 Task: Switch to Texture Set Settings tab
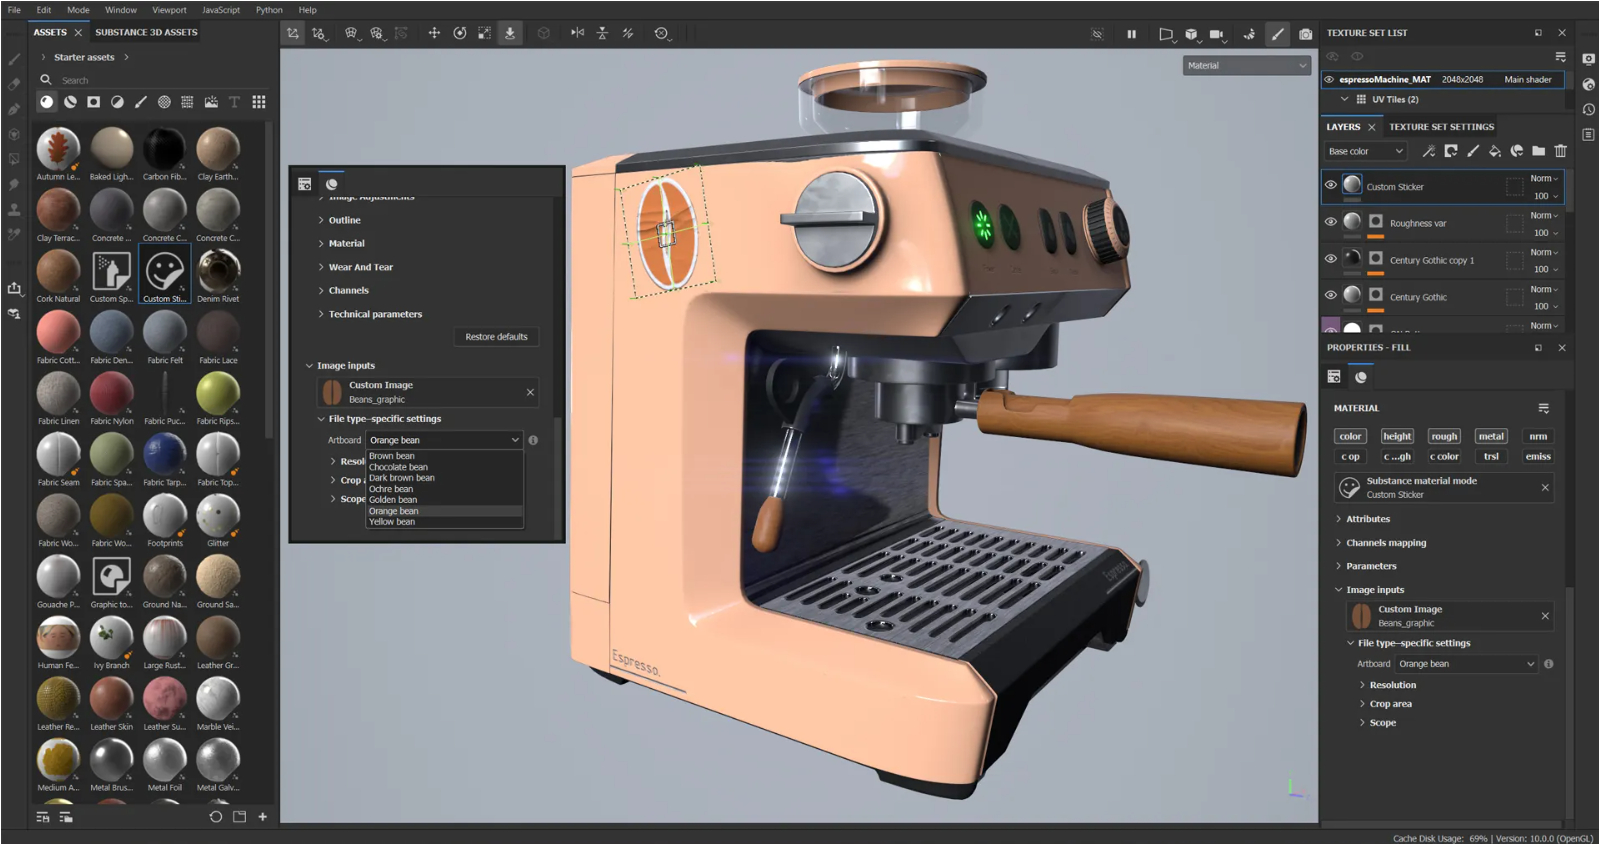[x=1441, y=127]
